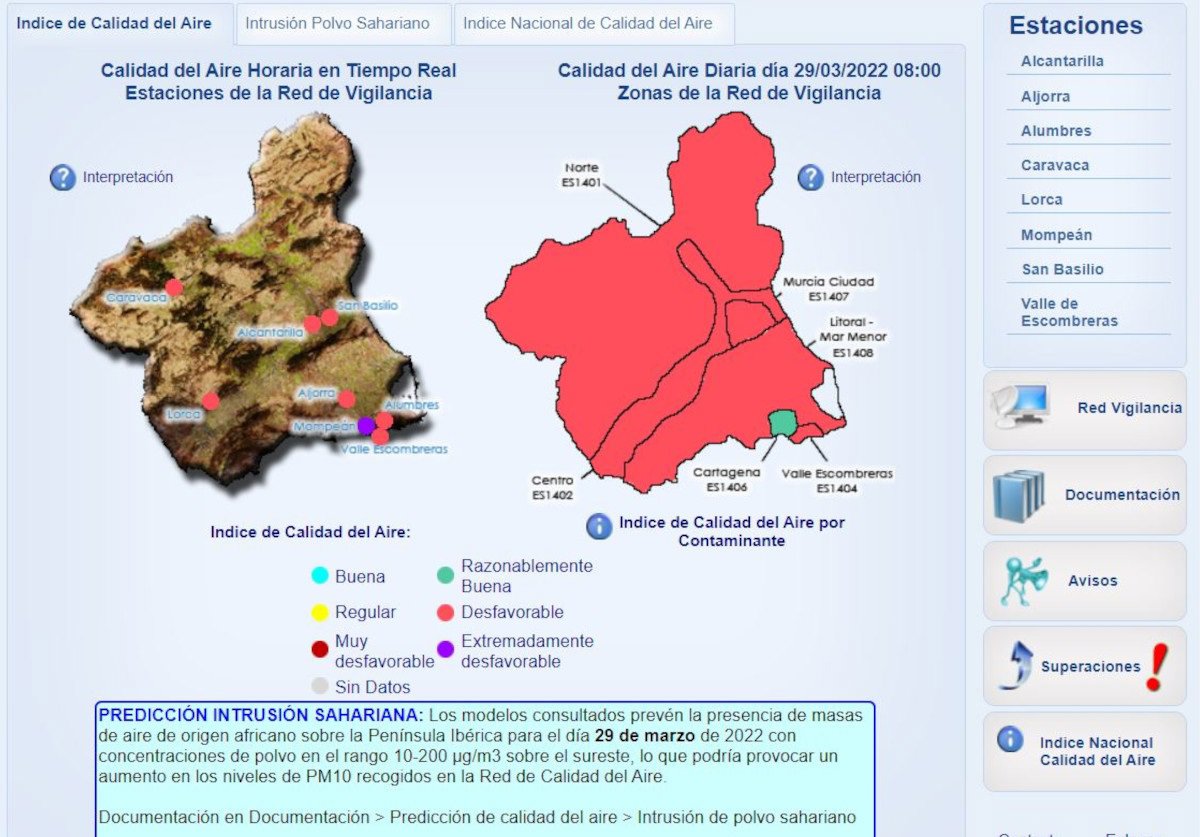
Task: Click the red exclamation mark in Superaciones
Action: (x=1155, y=667)
